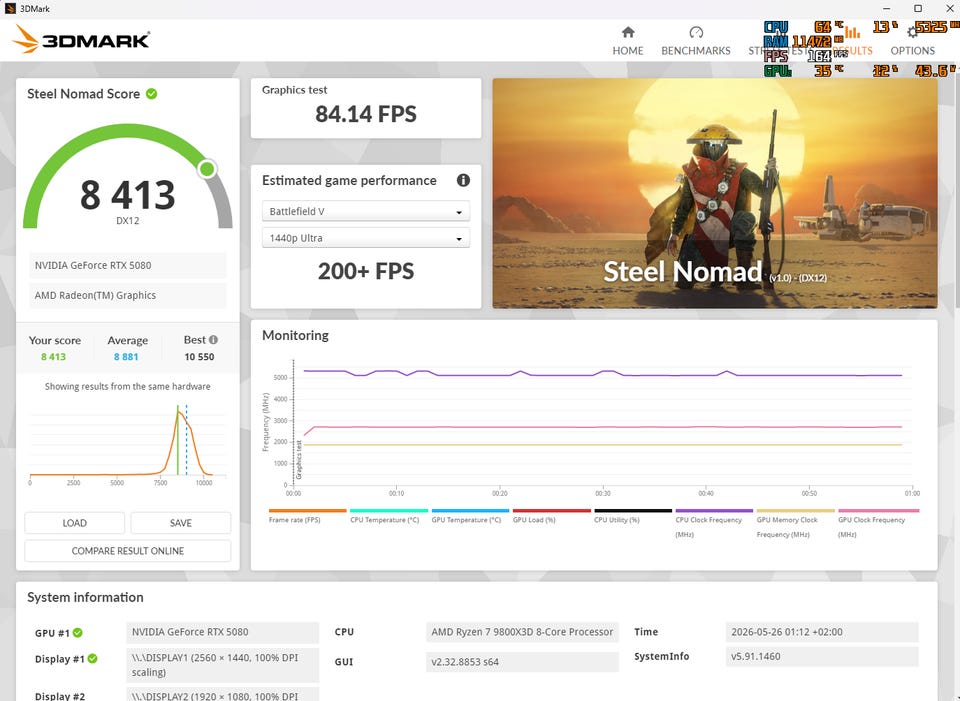Toggle the CPU Utility (%) legend series
This screenshot has width=960, height=701.
pyautogui.click(x=617, y=520)
